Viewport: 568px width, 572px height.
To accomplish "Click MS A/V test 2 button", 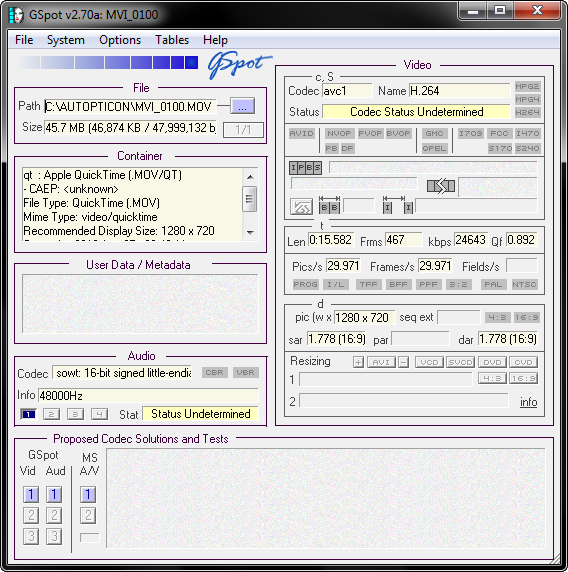I will (88, 515).
